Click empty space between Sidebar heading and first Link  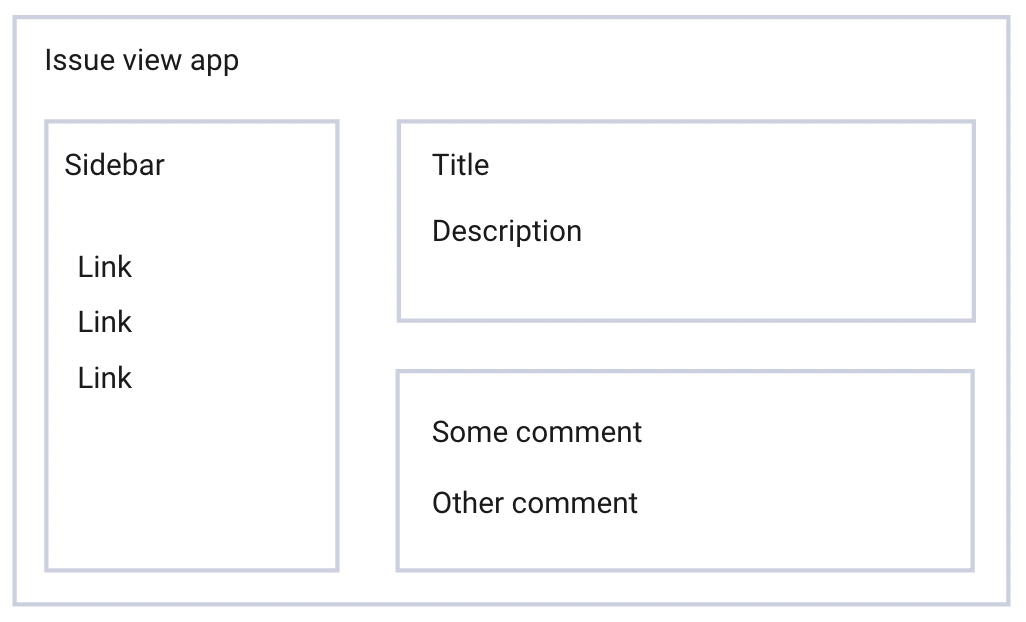pos(190,215)
